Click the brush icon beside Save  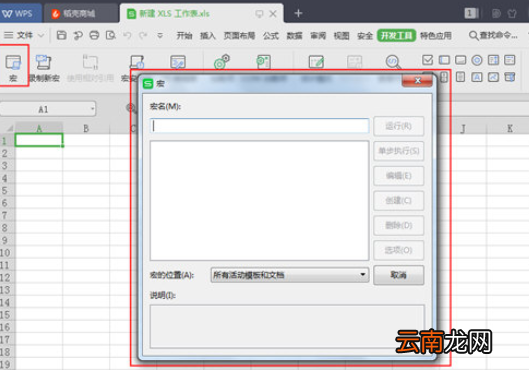click(78, 35)
